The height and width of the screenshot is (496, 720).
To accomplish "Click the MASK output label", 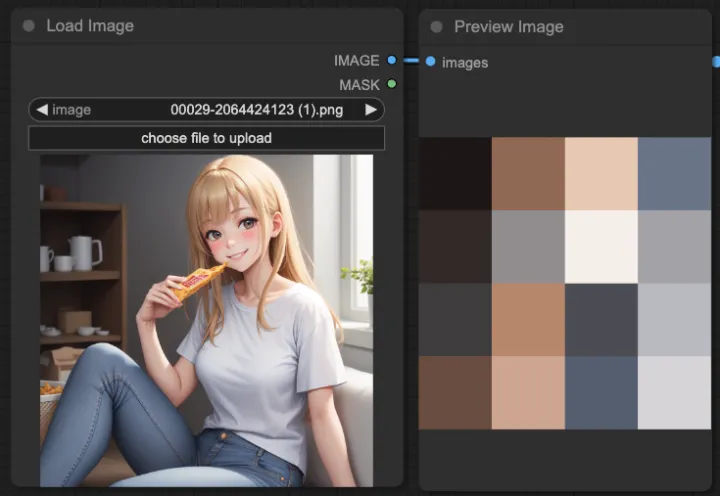I will click(360, 85).
